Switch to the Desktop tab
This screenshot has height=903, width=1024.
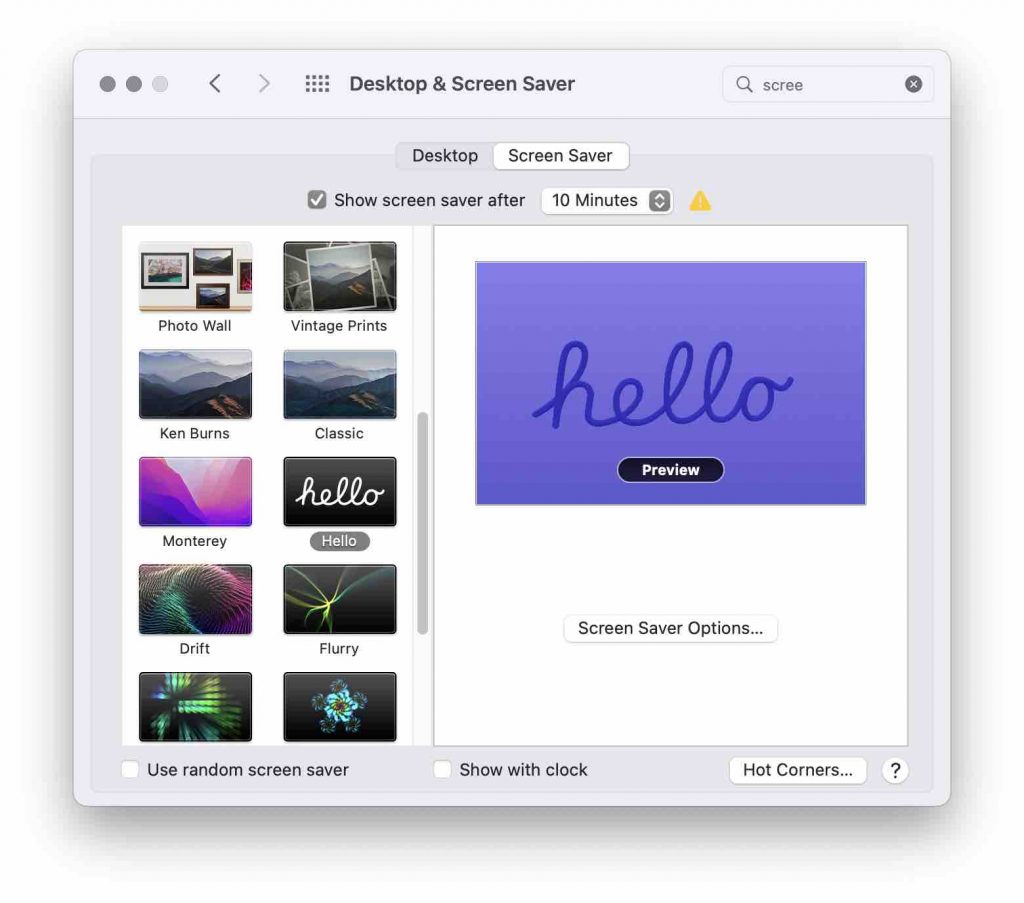pyautogui.click(x=445, y=156)
